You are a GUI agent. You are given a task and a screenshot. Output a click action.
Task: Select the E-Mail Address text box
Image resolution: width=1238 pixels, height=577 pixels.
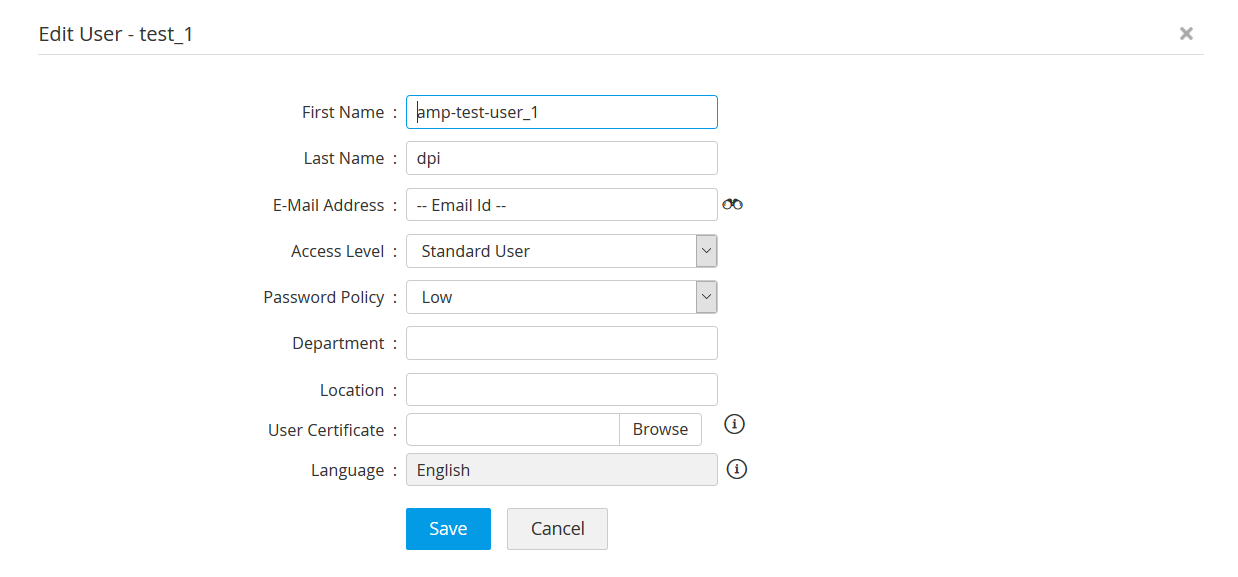(x=561, y=205)
